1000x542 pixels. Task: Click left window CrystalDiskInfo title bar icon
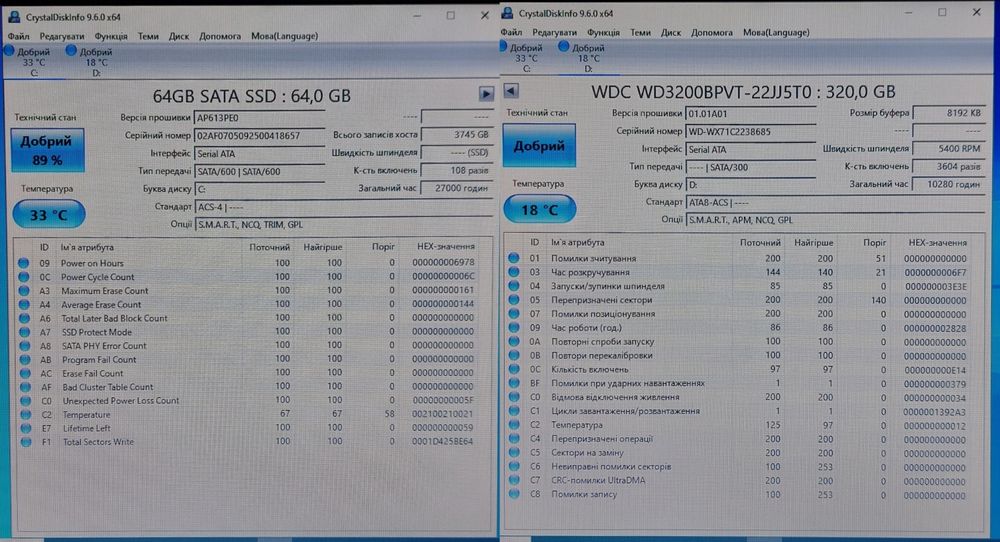point(15,17)
